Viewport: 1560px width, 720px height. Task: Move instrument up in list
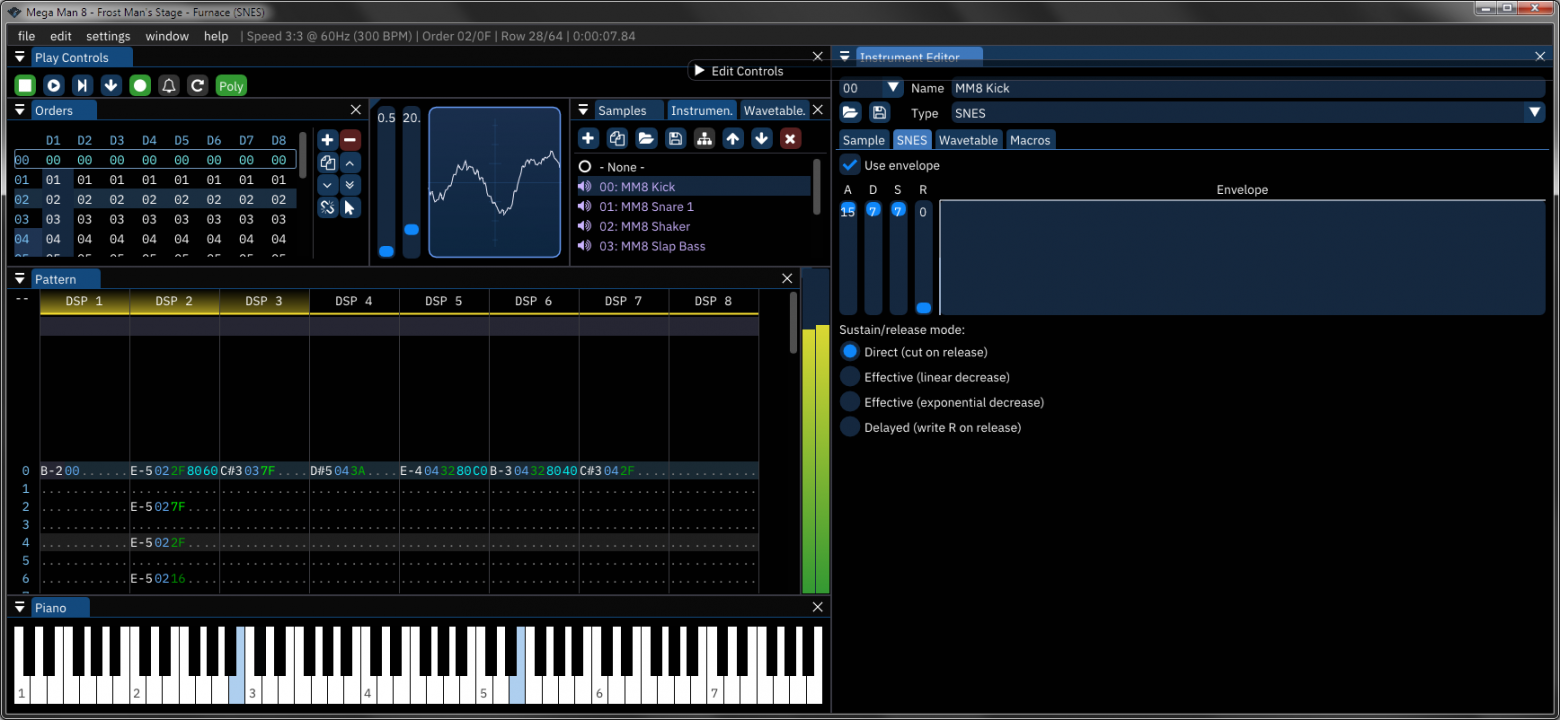point(733,139)
